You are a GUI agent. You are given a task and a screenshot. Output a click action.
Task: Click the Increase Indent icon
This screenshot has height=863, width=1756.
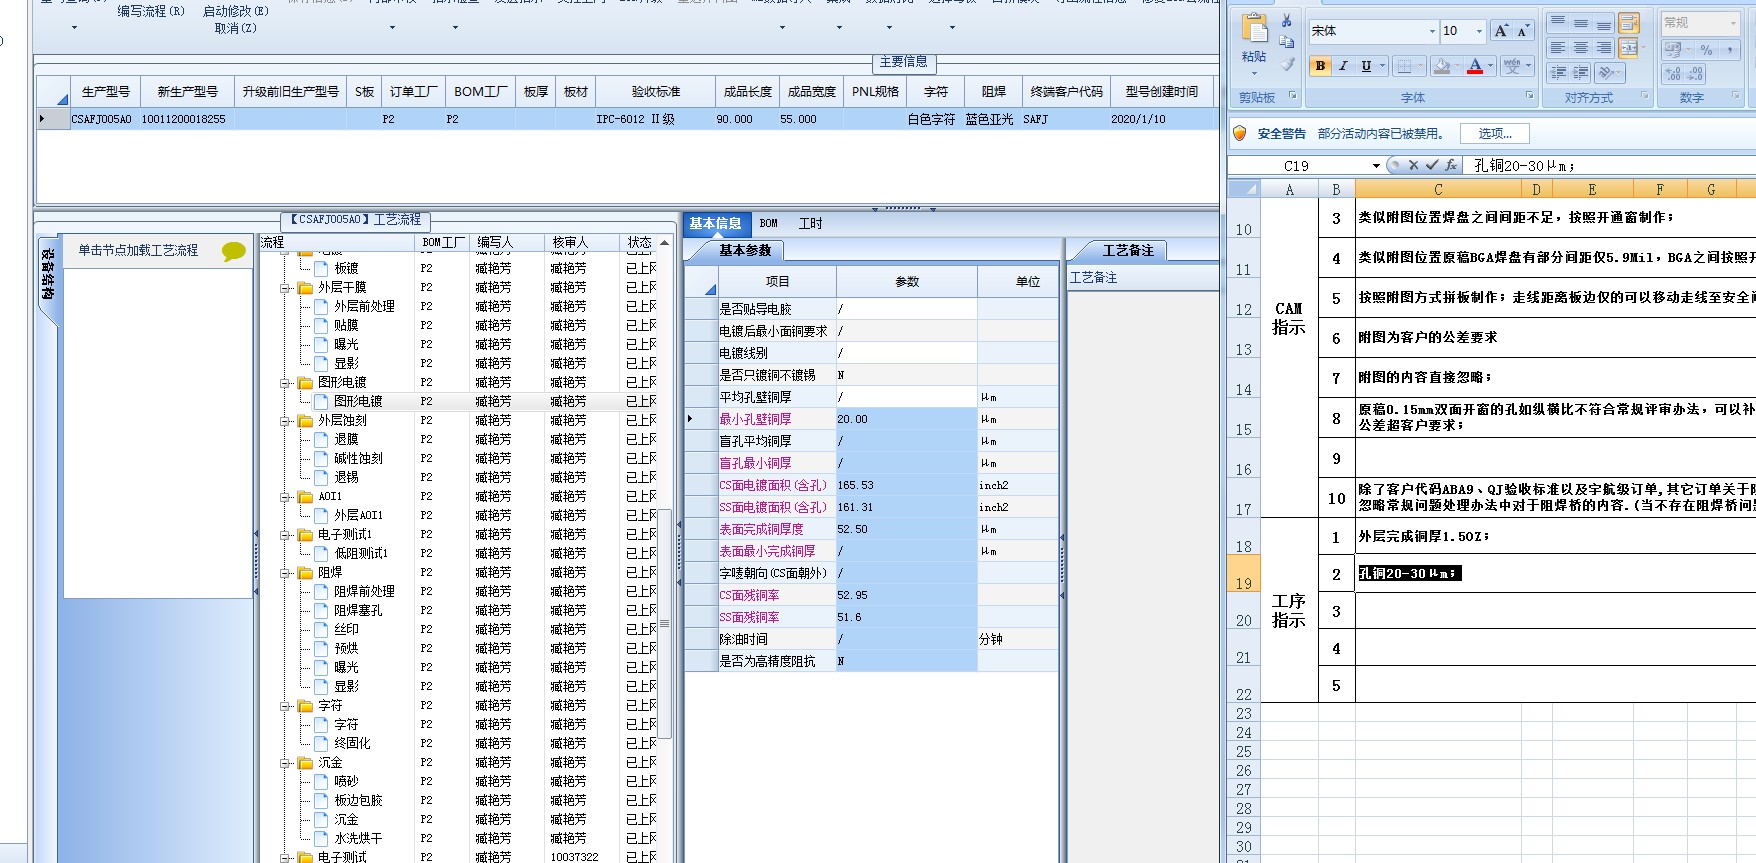(1580, 72)
